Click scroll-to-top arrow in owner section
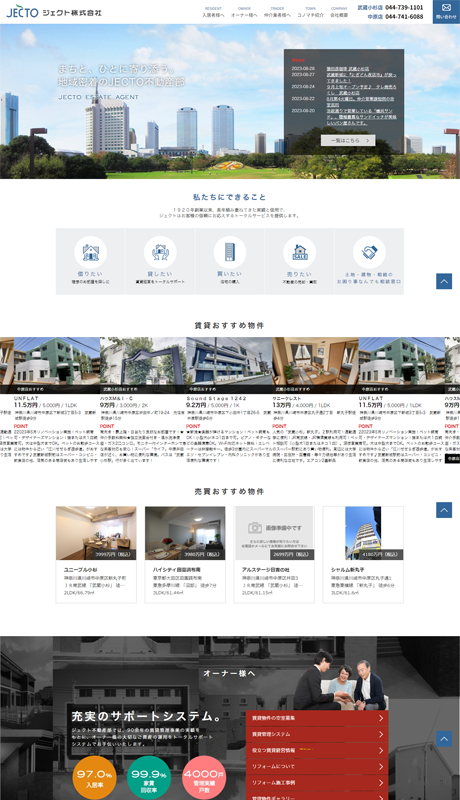This screenshot has width=460, height=800. [444, 738]
